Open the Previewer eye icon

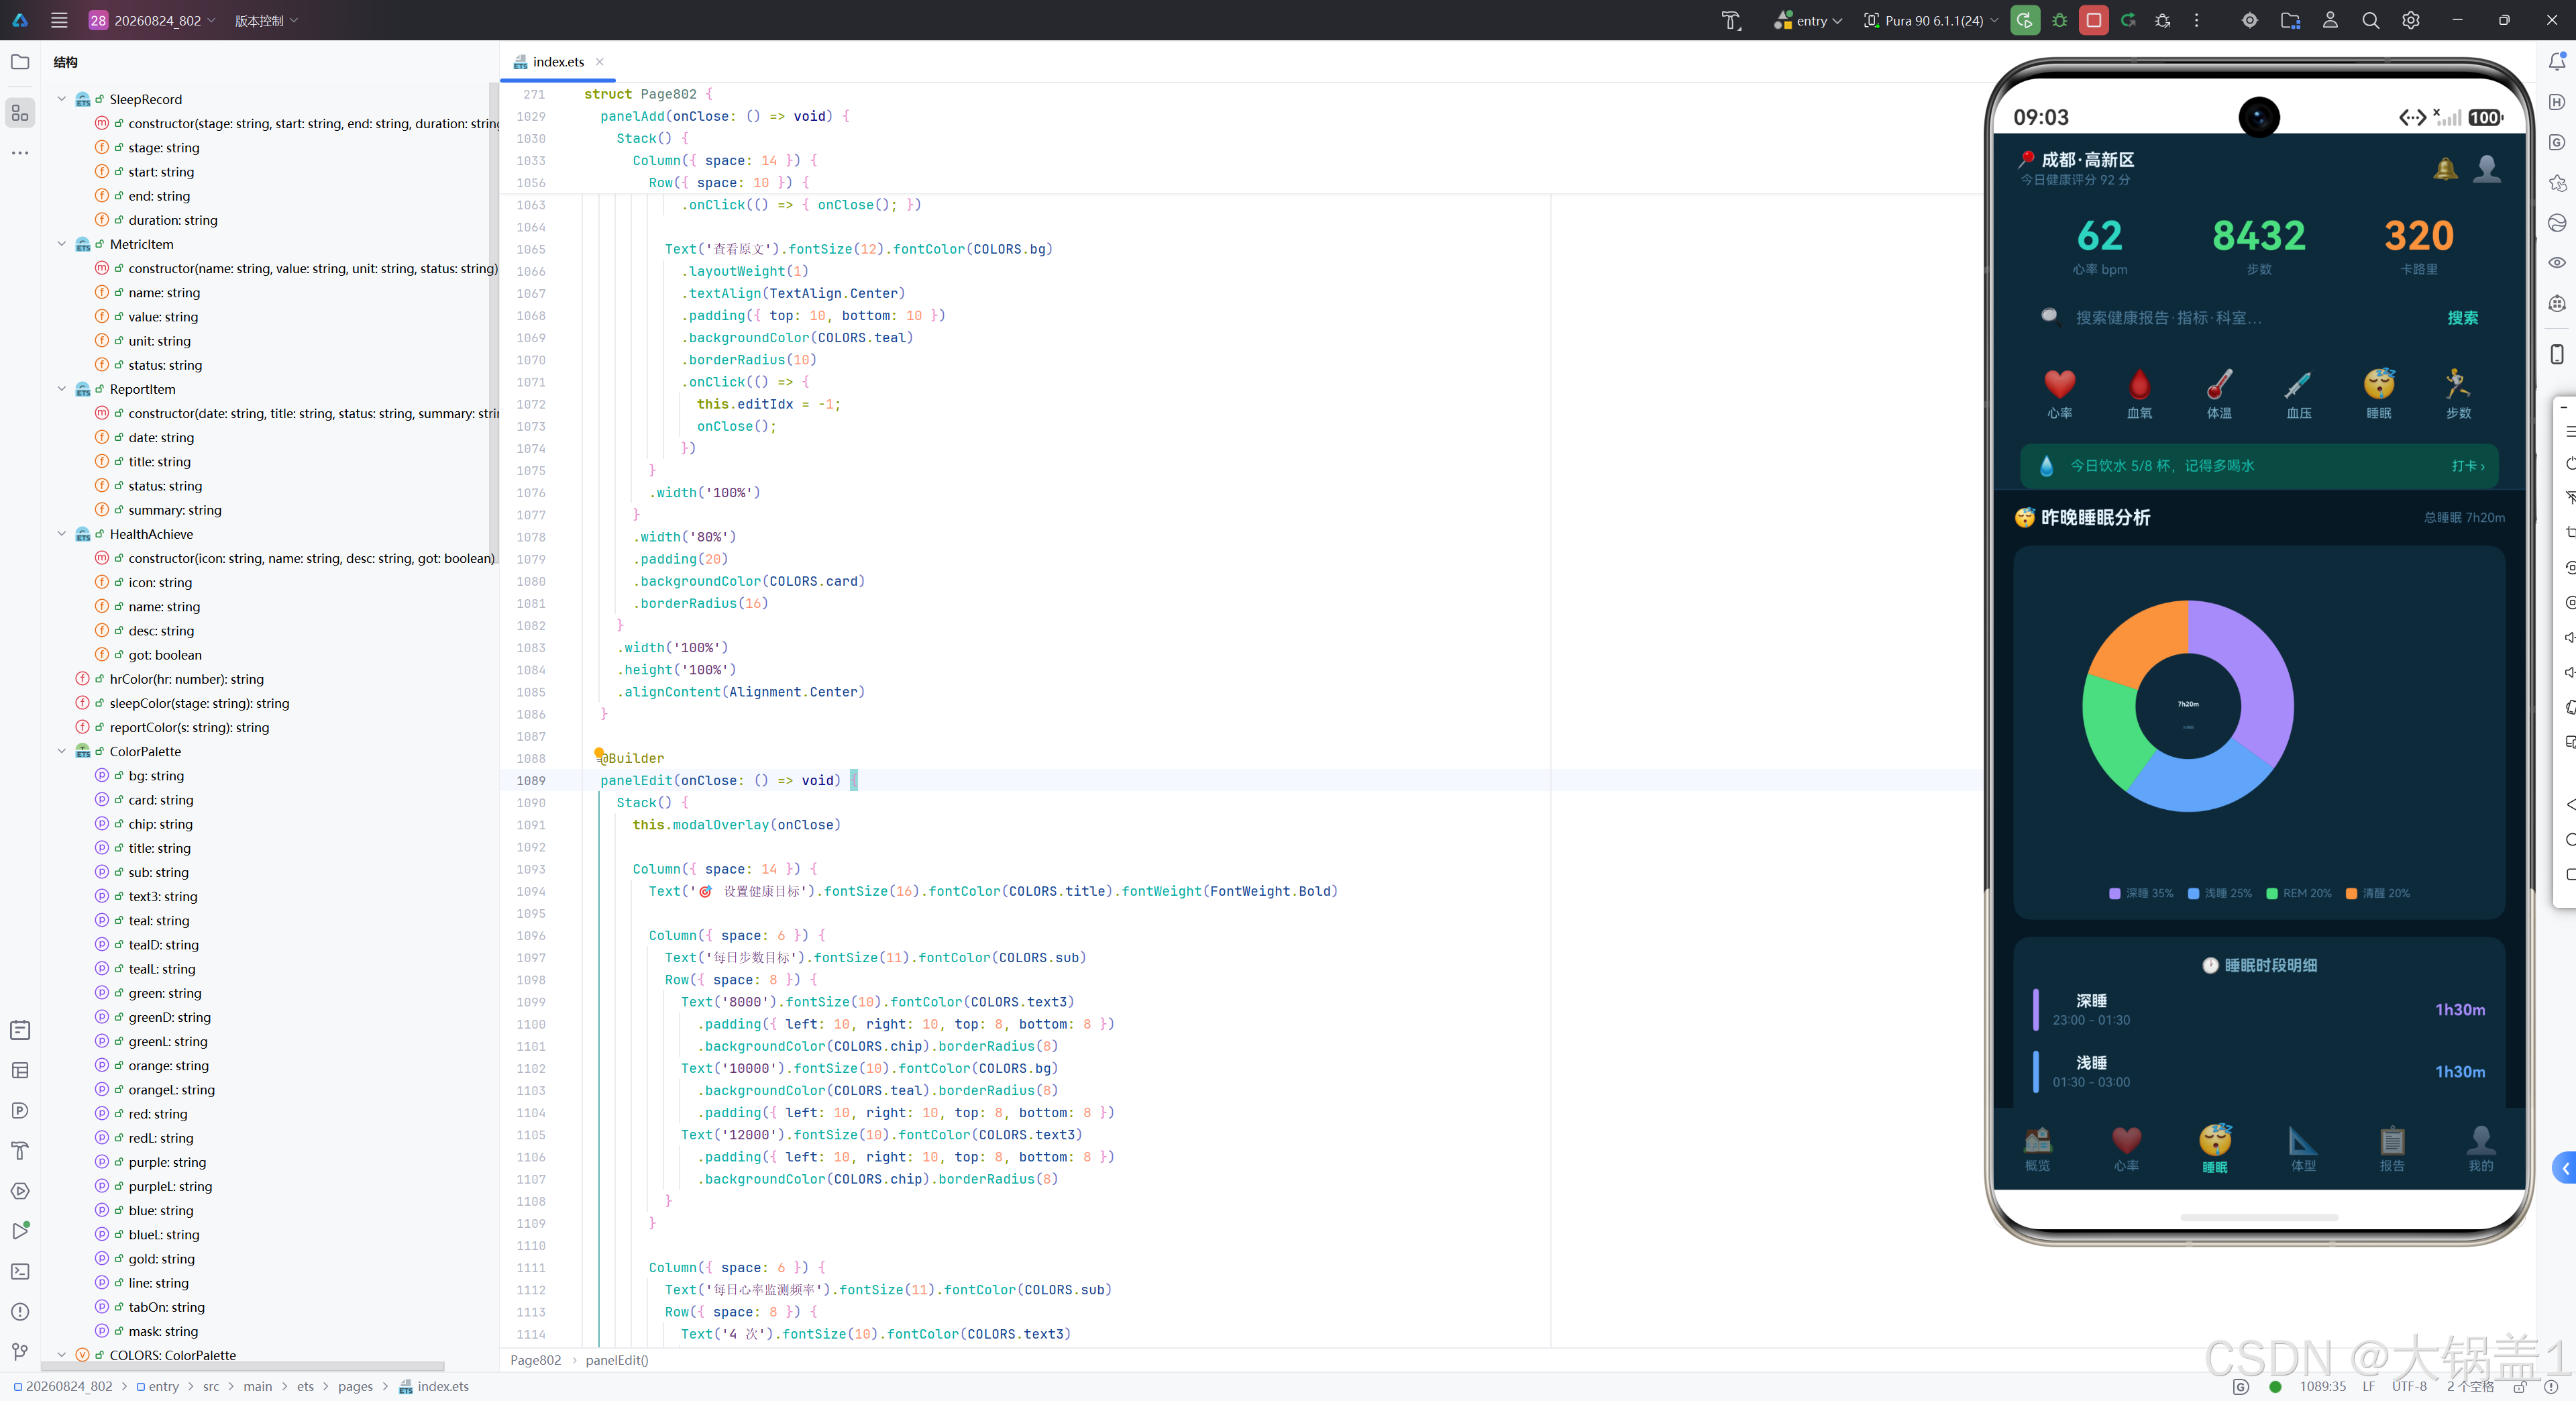pos(2557,262)
